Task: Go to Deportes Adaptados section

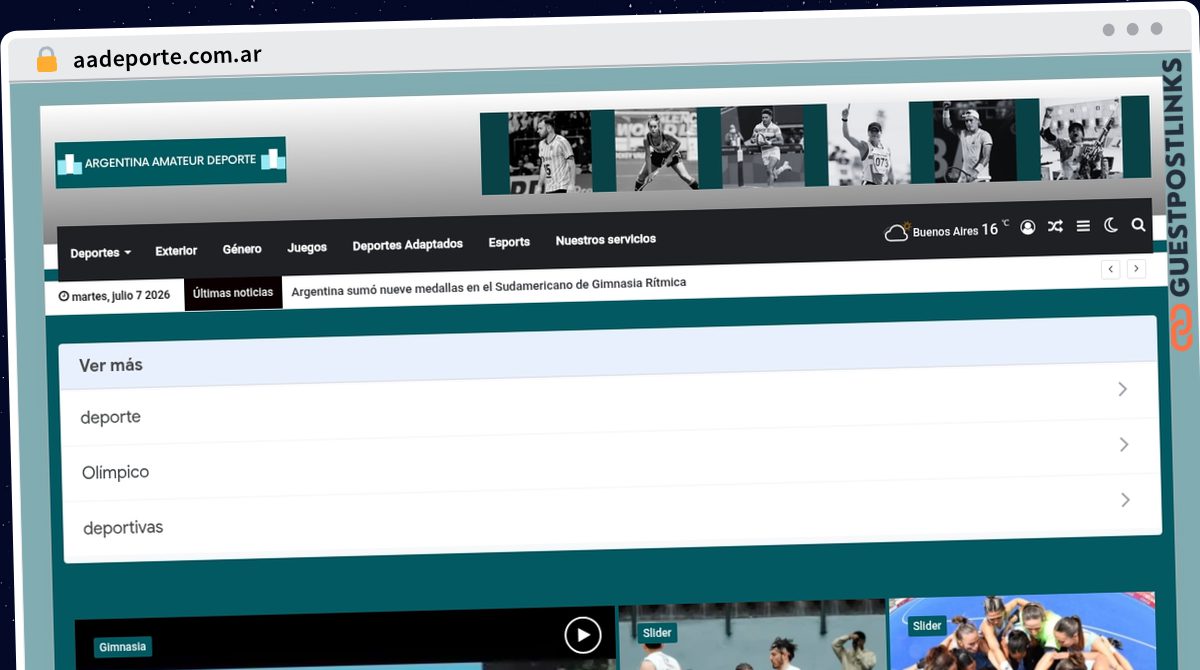Action: tap(408, 245)
